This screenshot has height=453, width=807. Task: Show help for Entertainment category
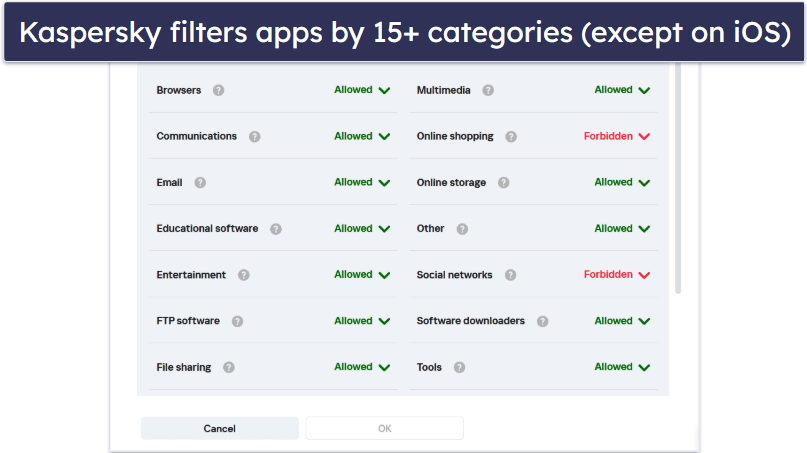coord(243,275)
